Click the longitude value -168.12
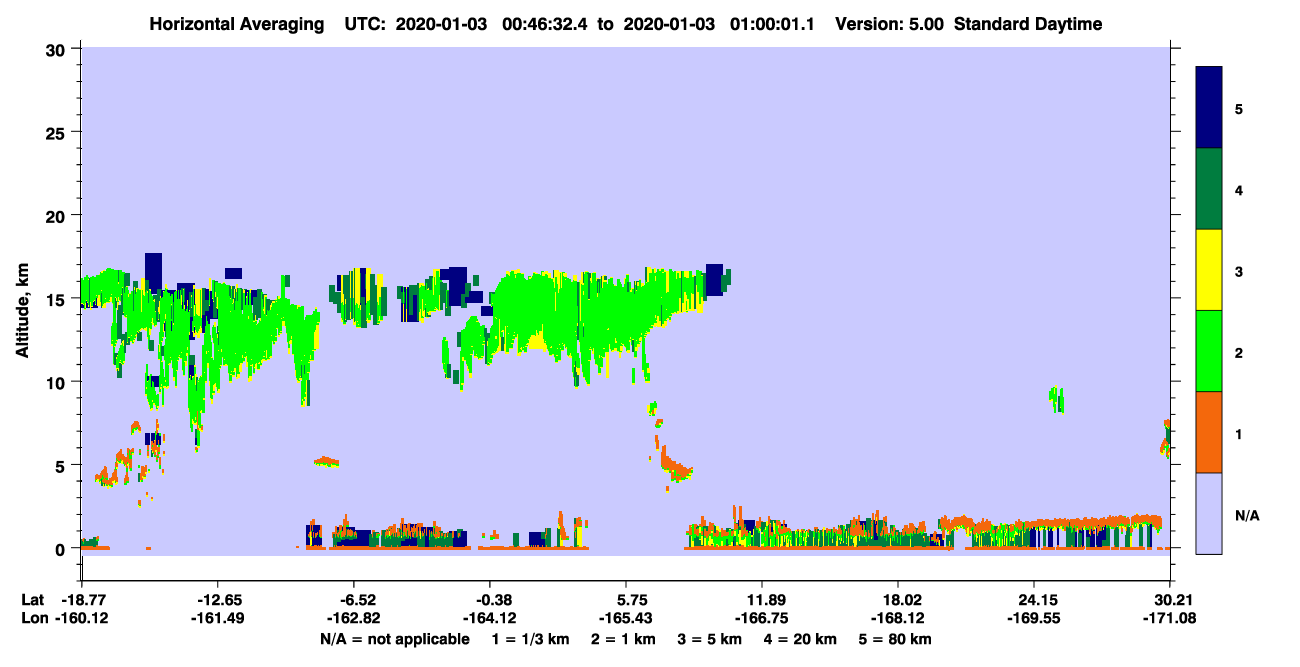The height and width of the screenshot is (667, 1300). coord(898,618)
